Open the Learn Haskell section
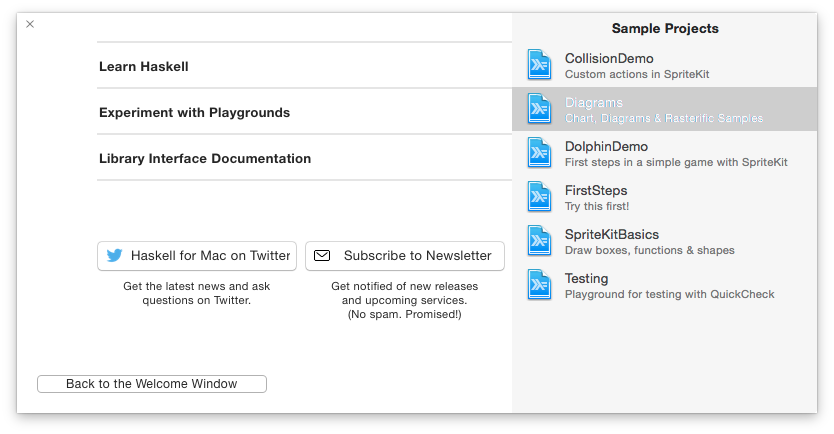Viewport: 834px width, 434px height. pyautogui.click(x=144, y=66)
